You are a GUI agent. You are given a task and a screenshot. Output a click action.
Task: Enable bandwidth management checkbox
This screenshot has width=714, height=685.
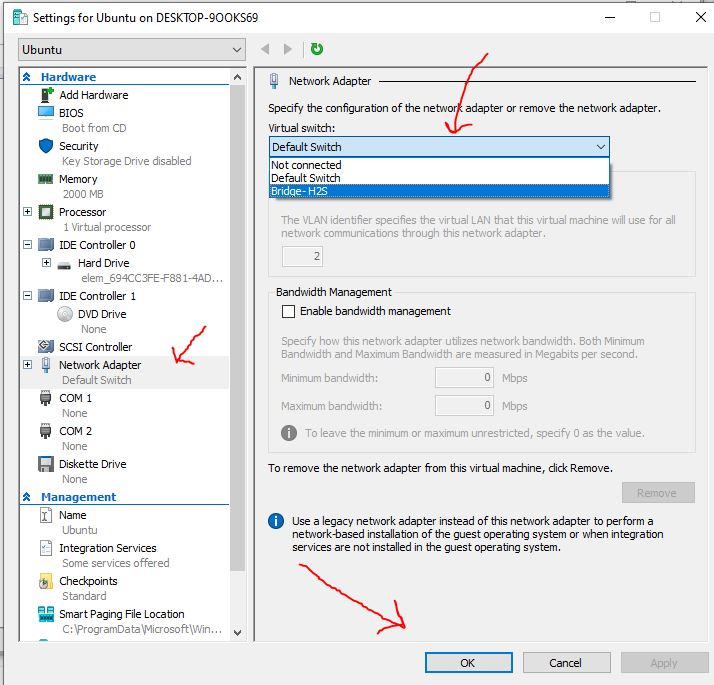tap(288, 312)
